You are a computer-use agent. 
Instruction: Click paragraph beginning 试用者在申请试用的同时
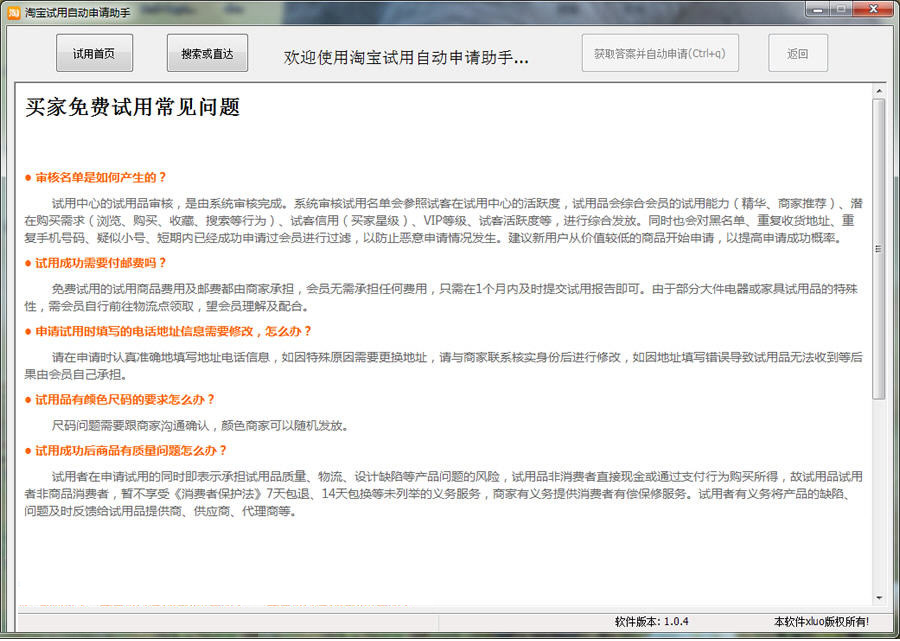click(x=443, y=494)
